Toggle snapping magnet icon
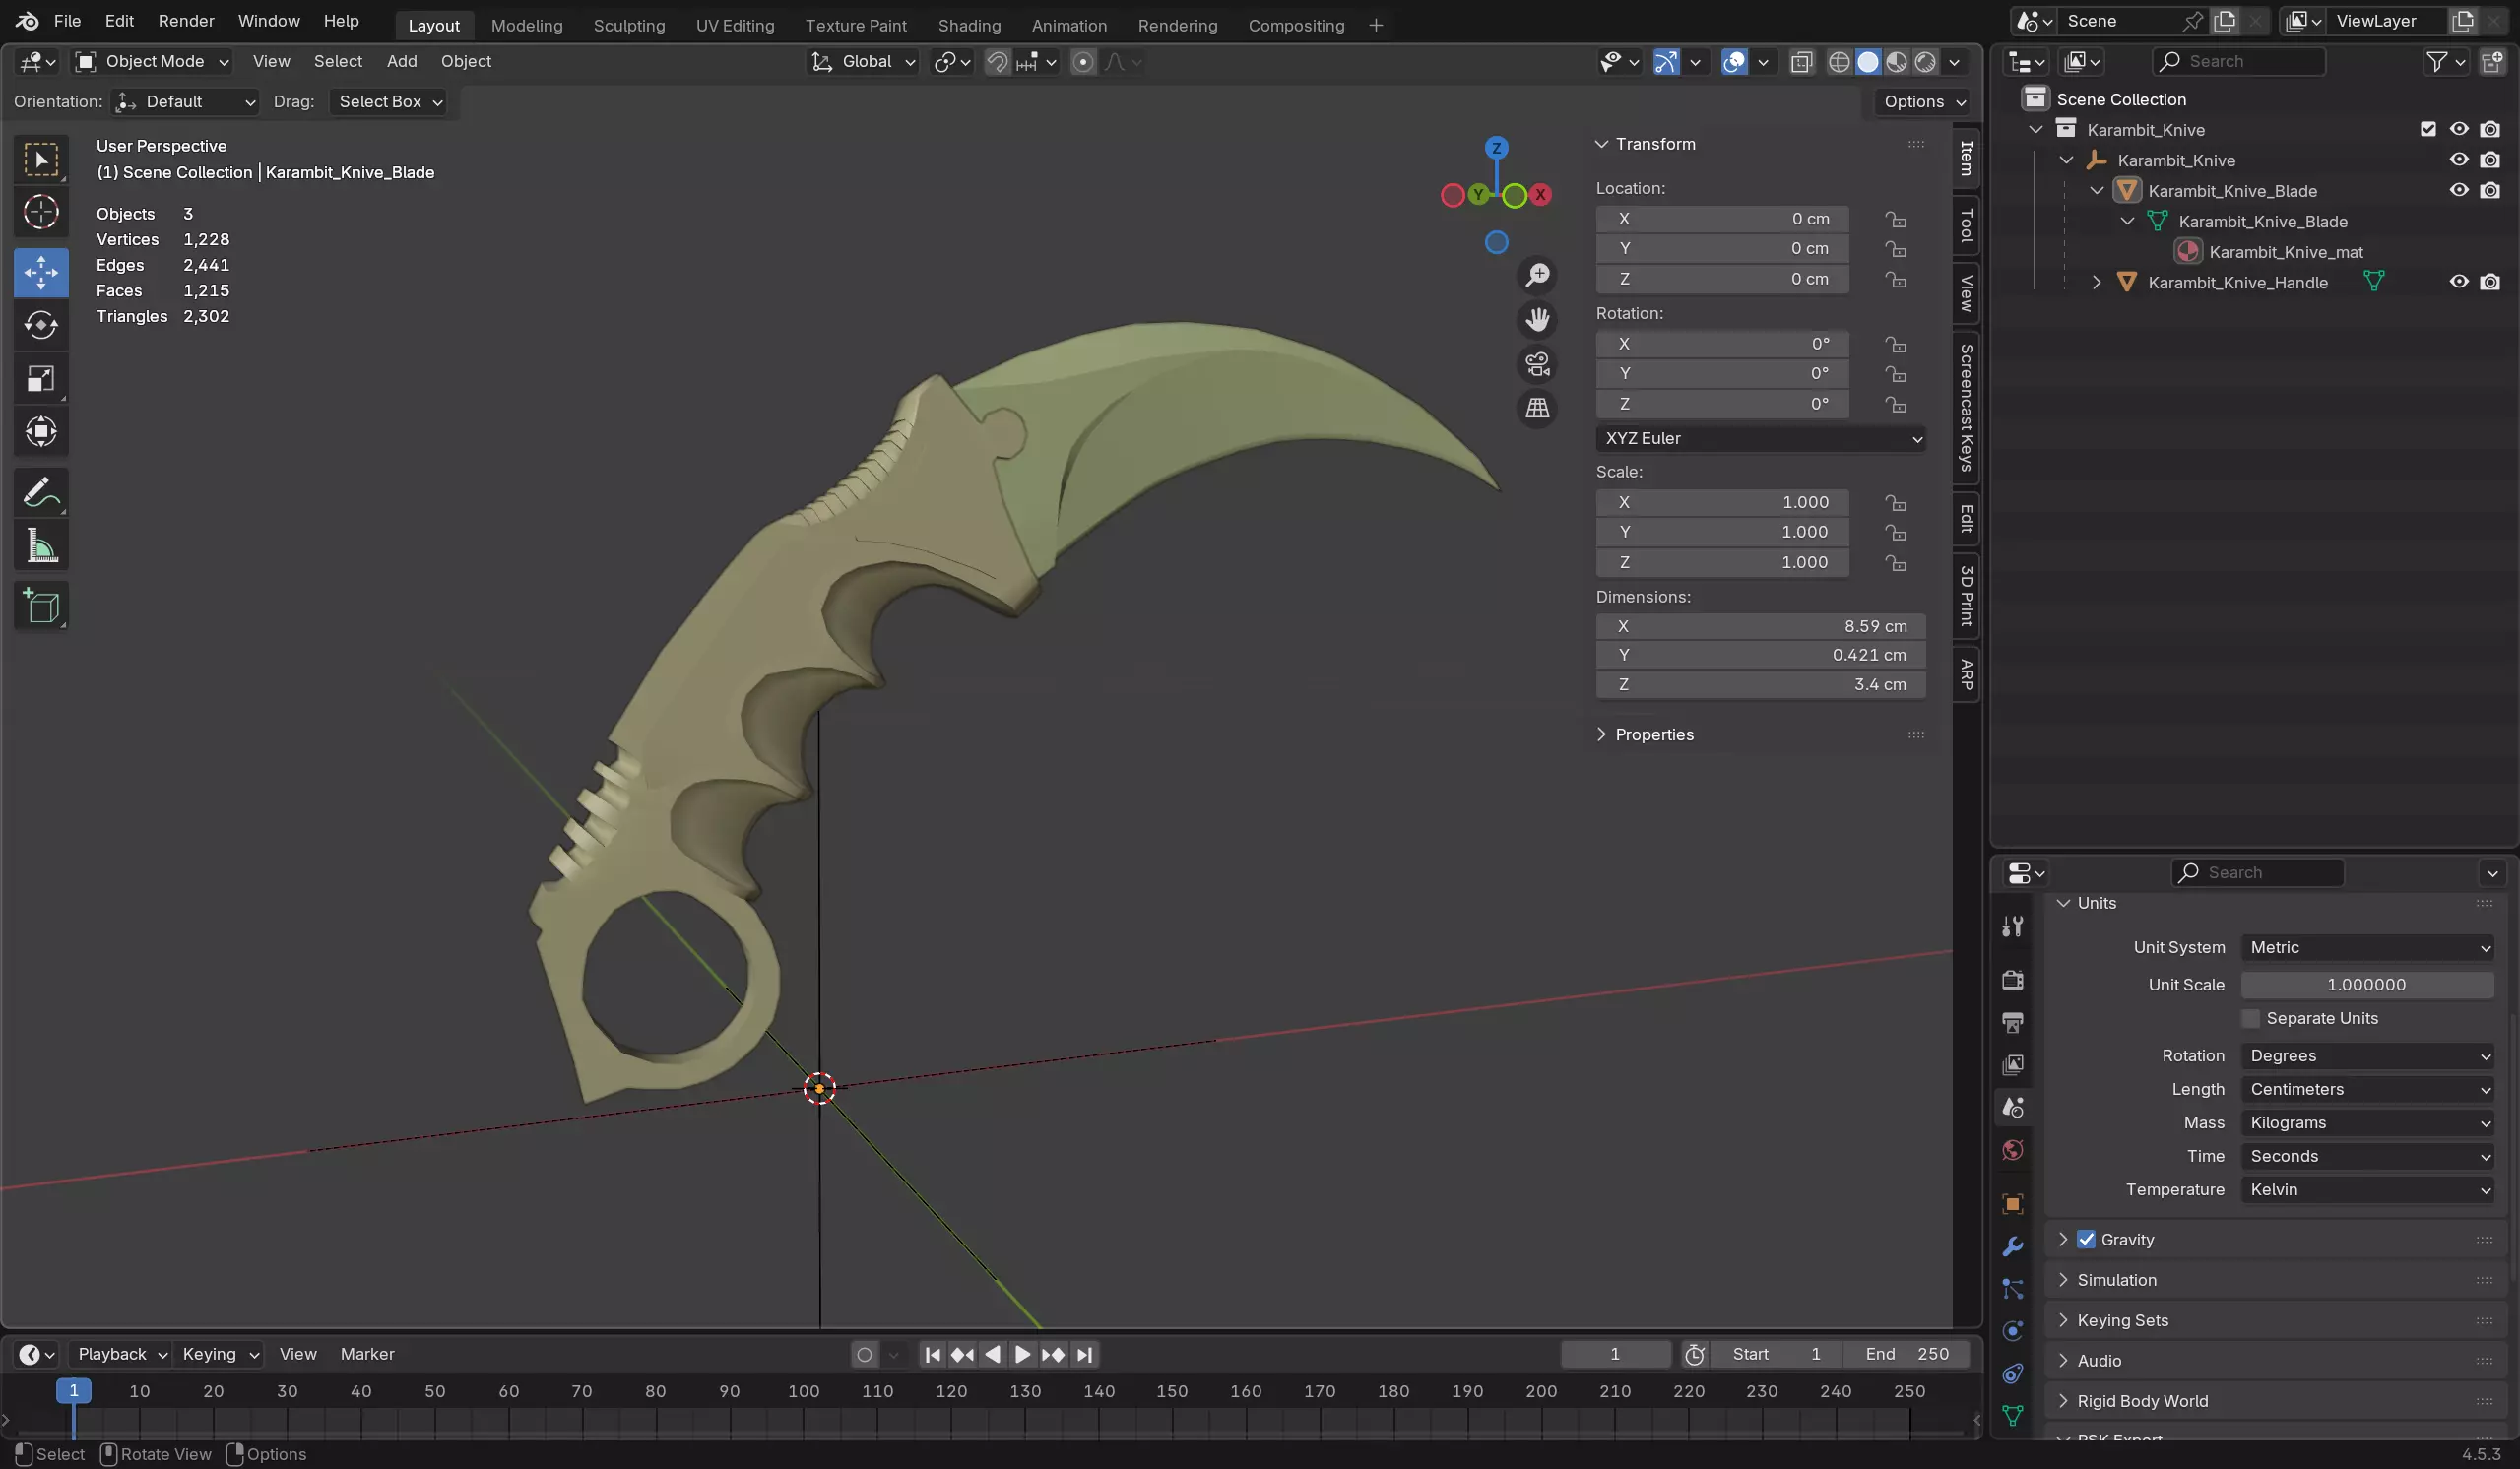 pyautogui.click(x=997, y=62)
